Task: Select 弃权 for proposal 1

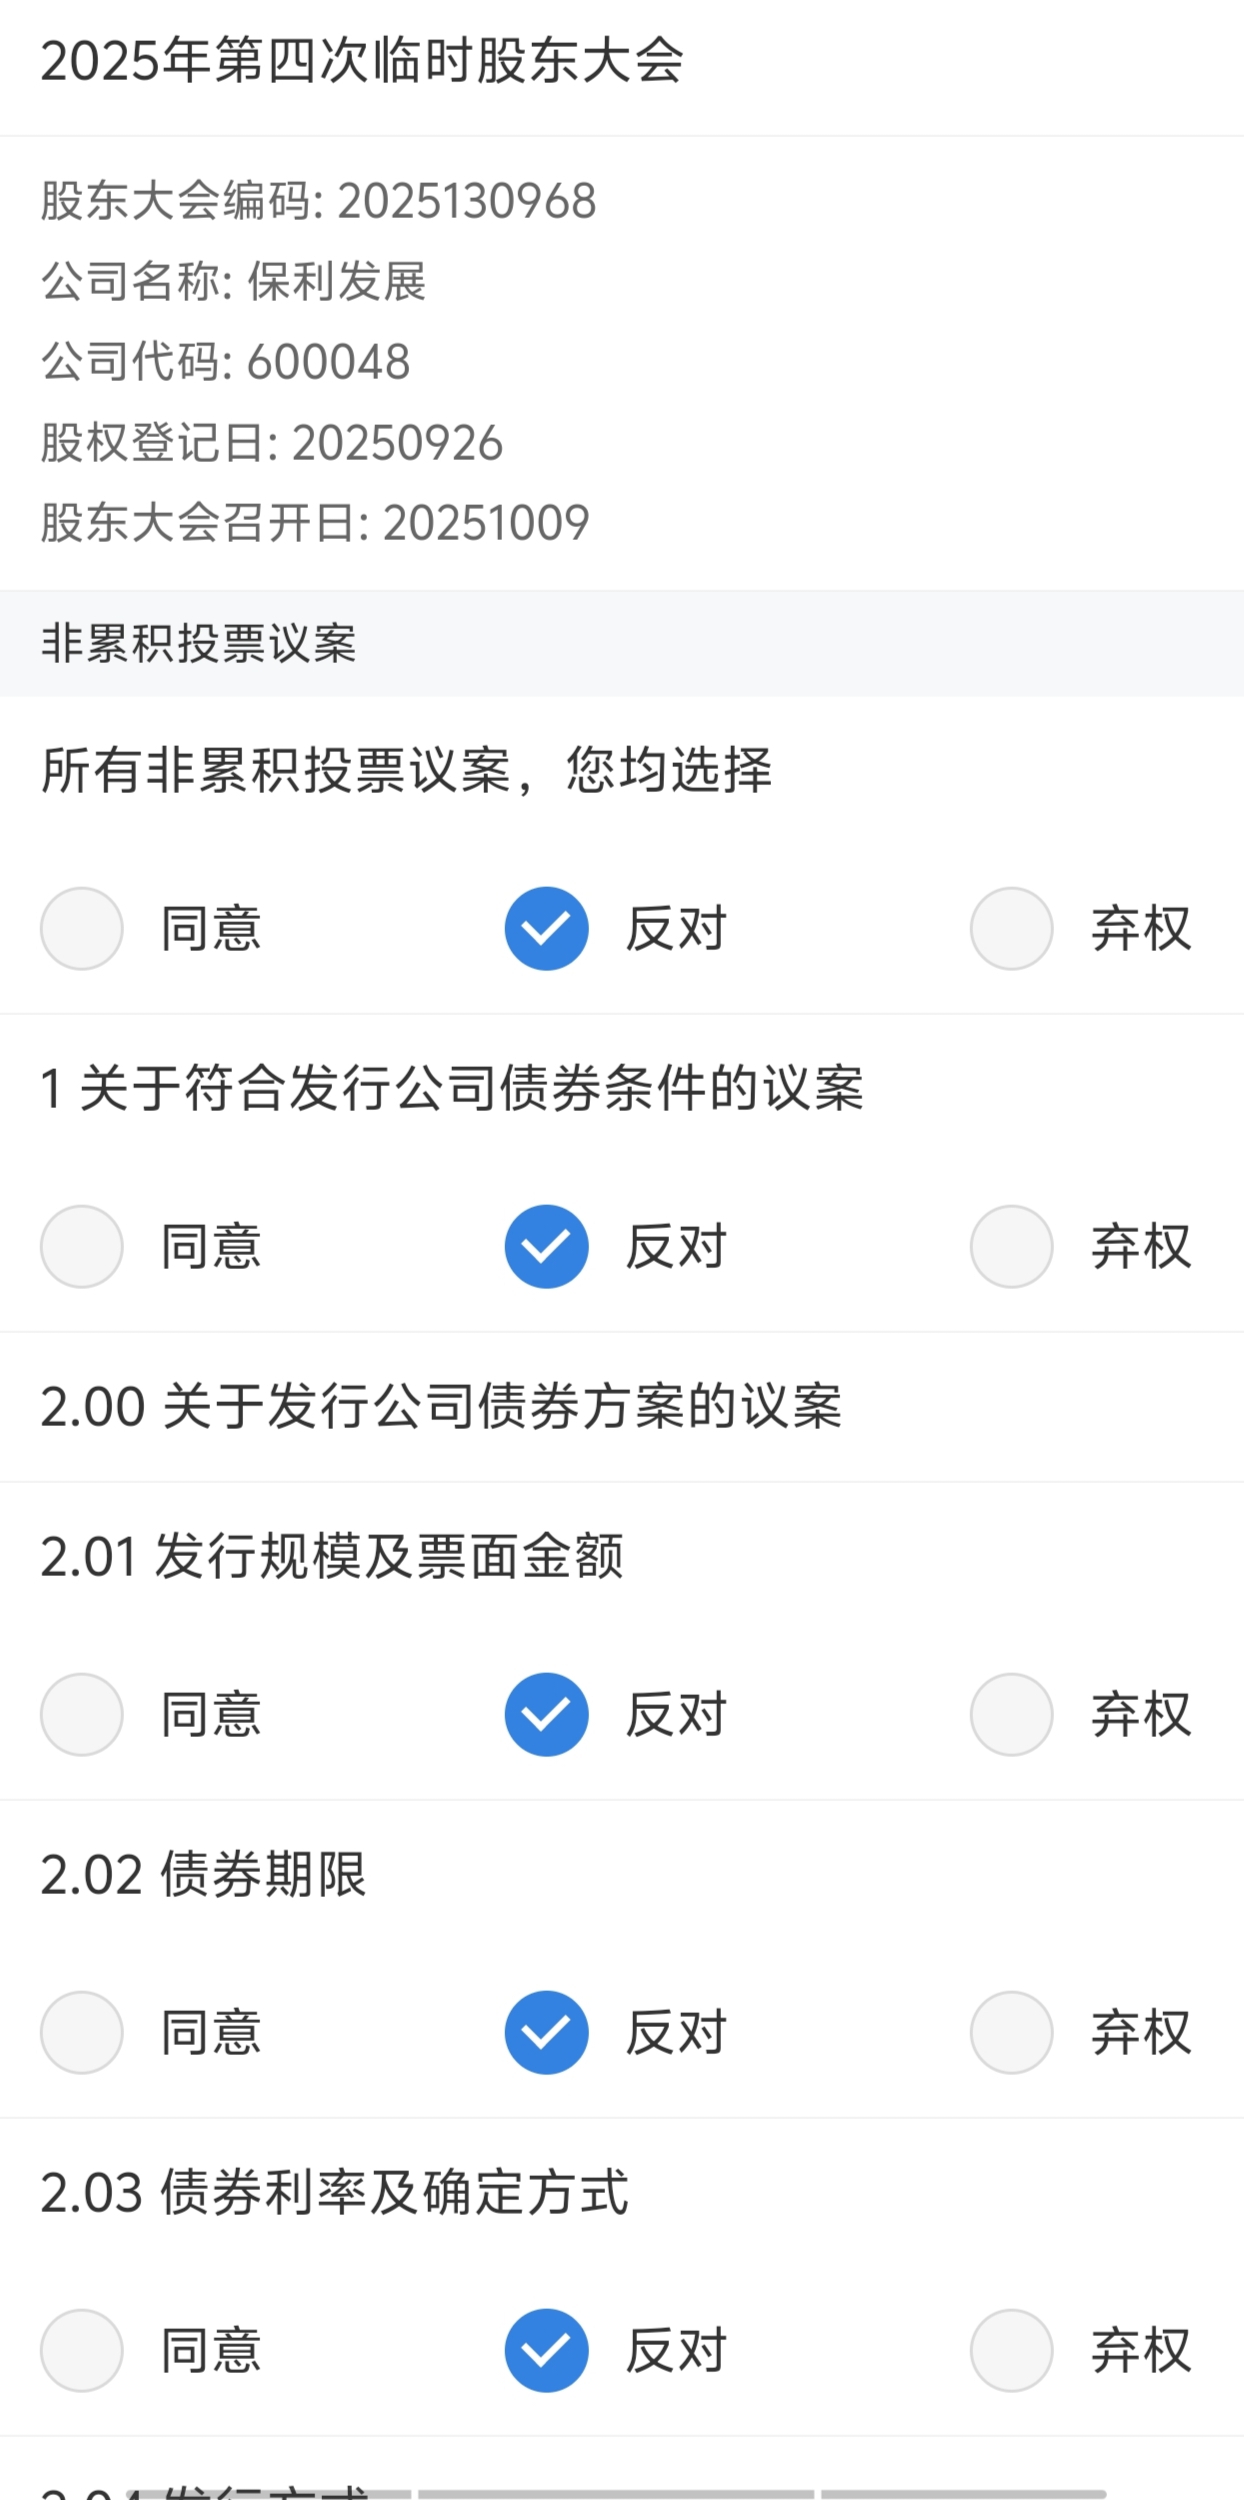Action: pyautogui.click(x=1011, y=1246)
